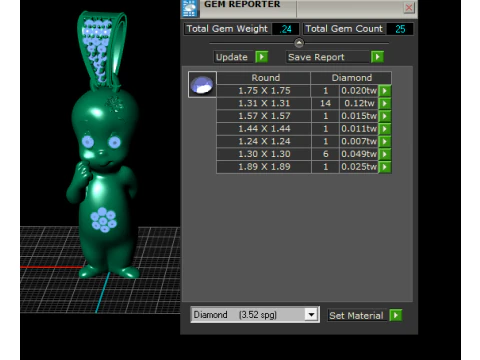This screenshot has height=360, width=480.
Task: Click the green arrow for 1.24 X 1.24 row
Action: tap(385, 141)
